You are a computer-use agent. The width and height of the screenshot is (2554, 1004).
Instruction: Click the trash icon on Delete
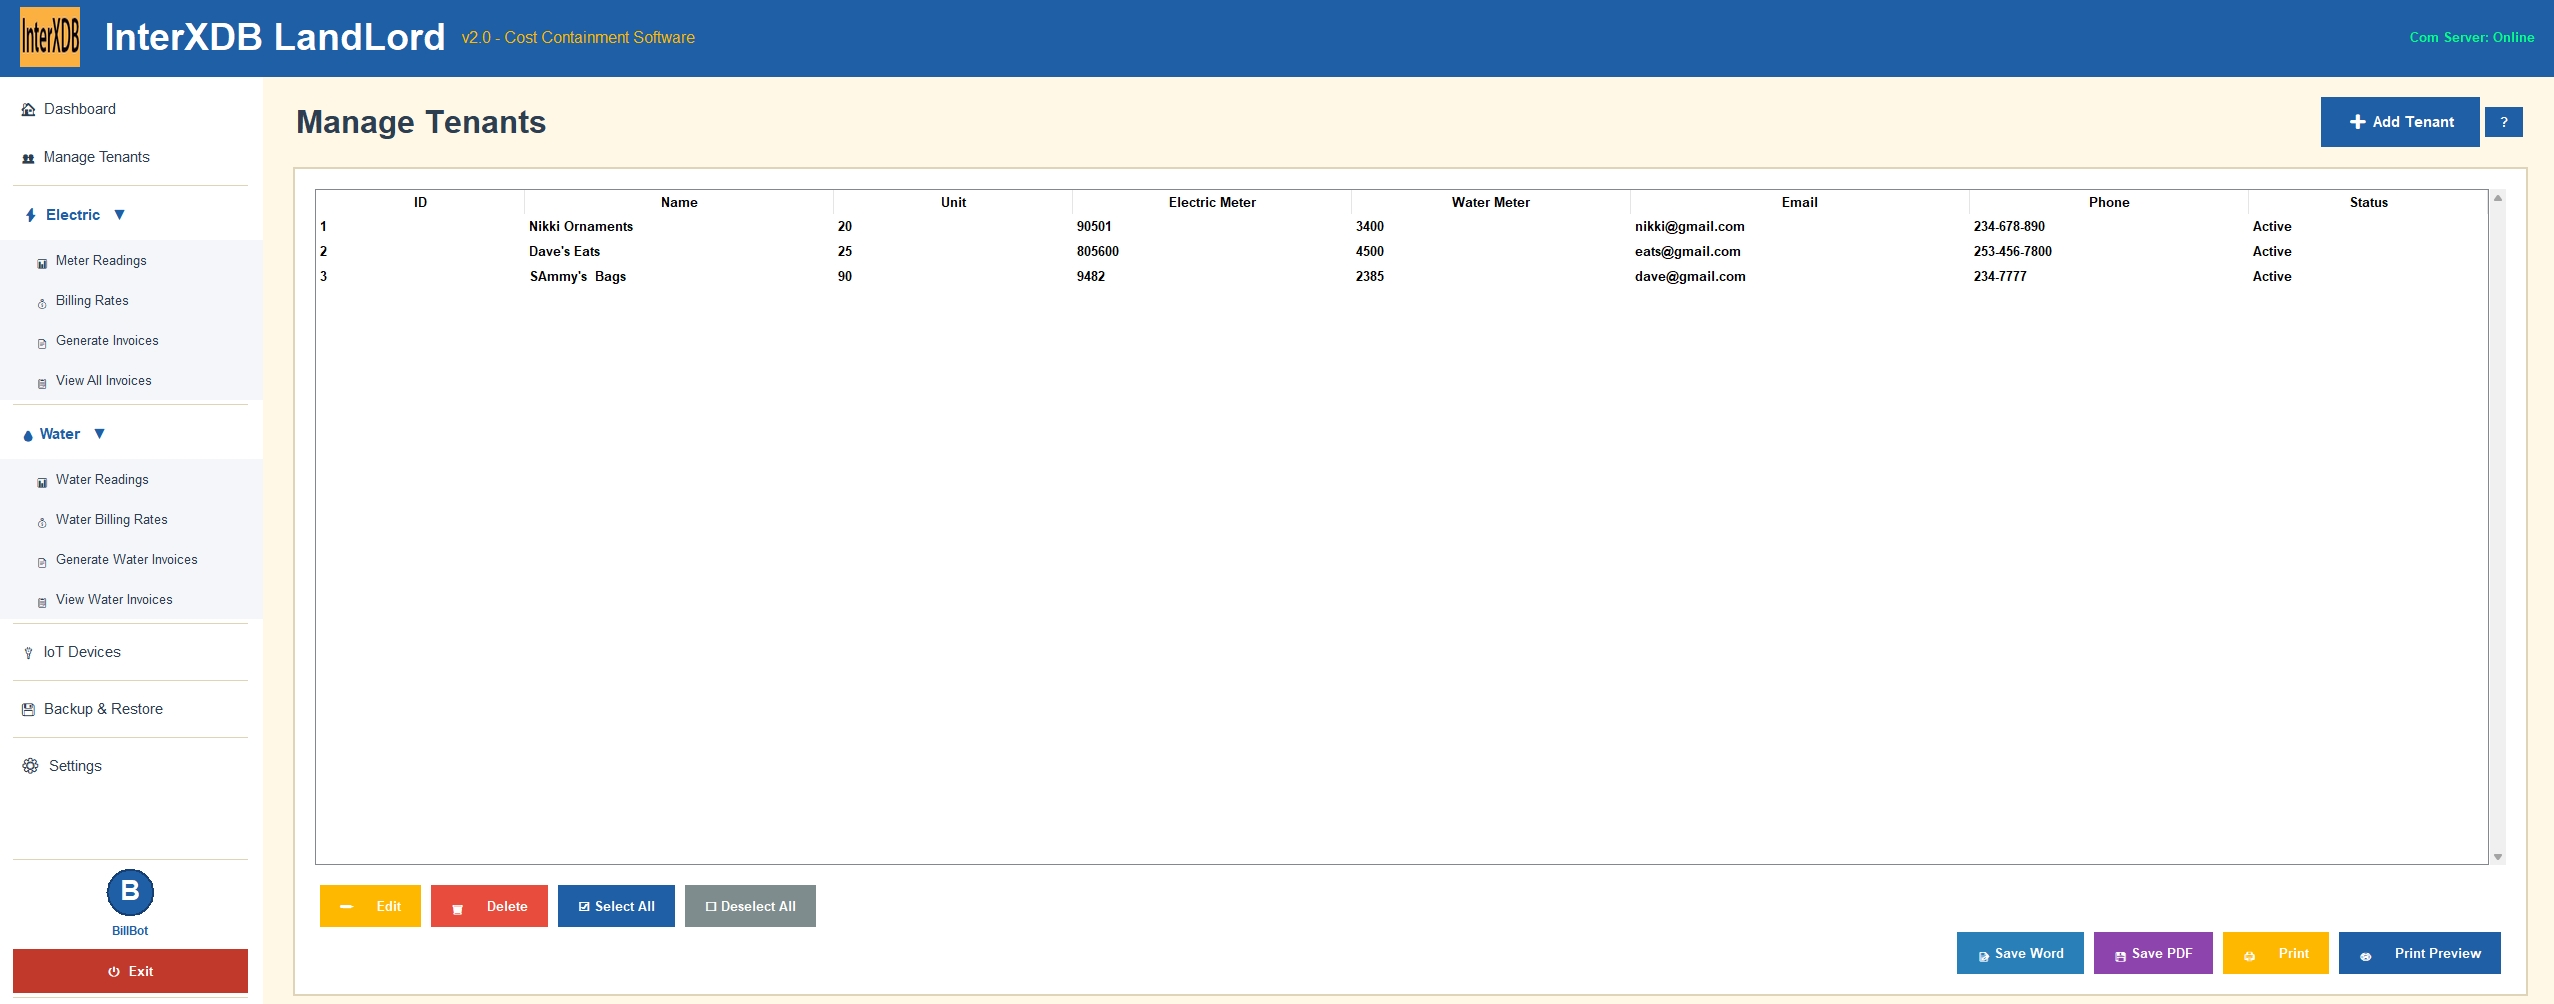pyautogui.click(x=457, y=909)
